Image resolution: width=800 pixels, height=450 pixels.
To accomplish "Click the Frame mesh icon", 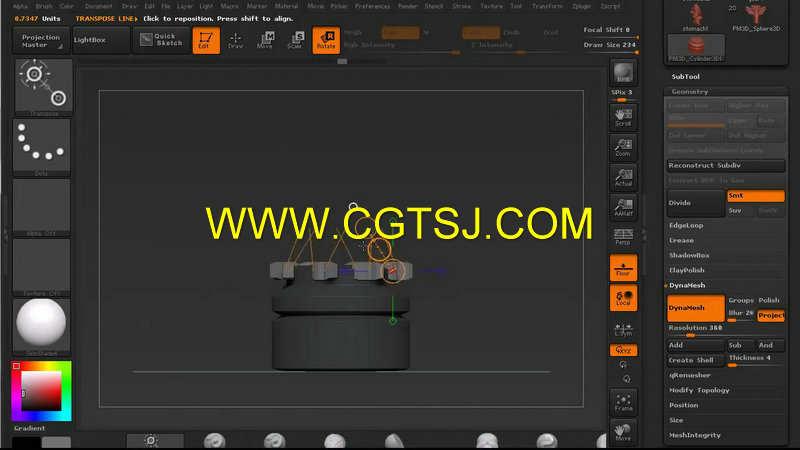I will click(623, 403).
